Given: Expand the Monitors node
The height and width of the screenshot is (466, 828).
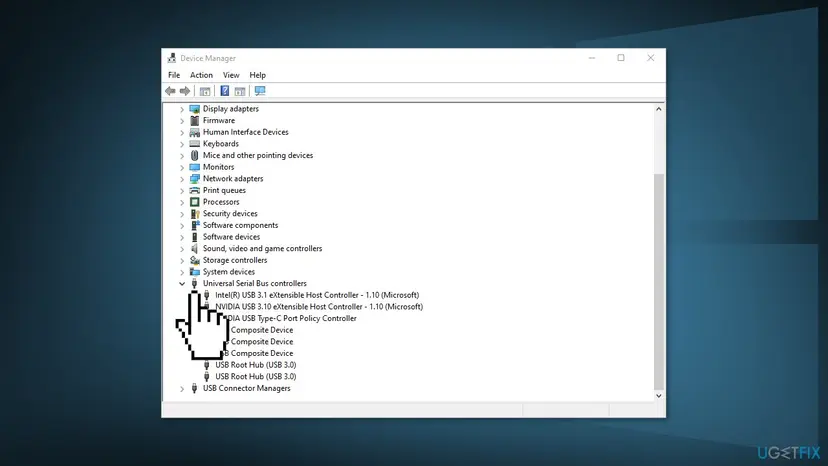Looking at the screenshot, I should point(182,167).
